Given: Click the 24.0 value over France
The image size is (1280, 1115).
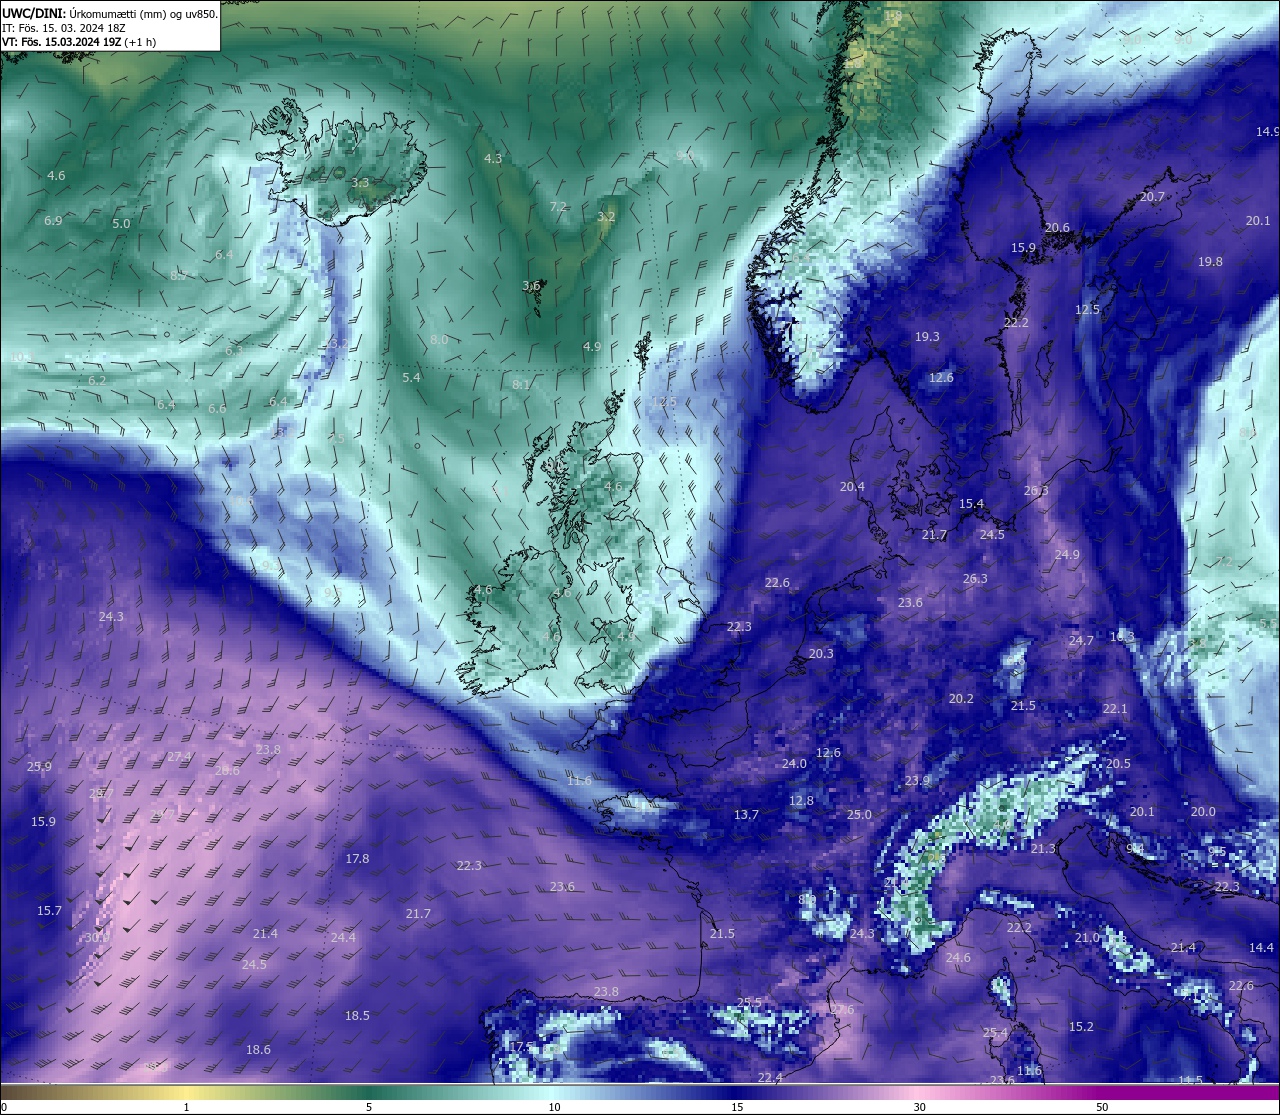Looking at the screenshot, I should pyautogui.click(x=794, y=763).
